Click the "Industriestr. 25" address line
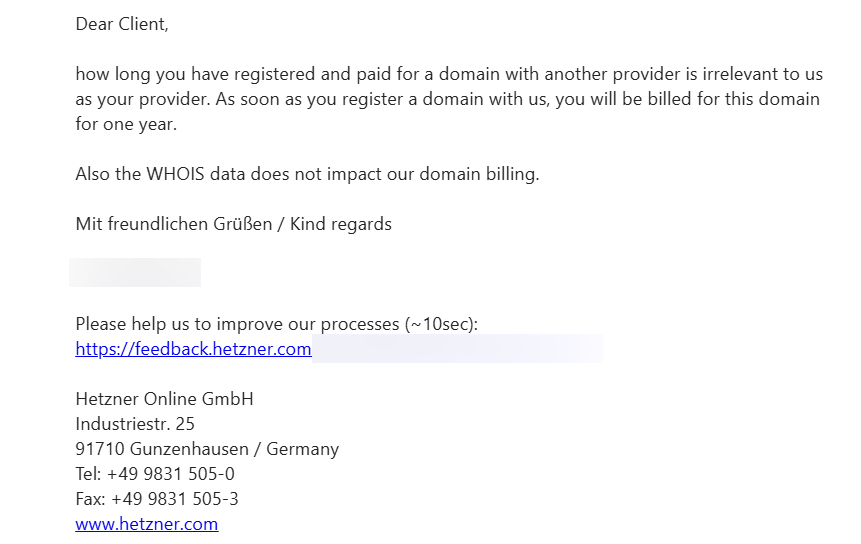This screenshot has width=861, height=544. 135,424
